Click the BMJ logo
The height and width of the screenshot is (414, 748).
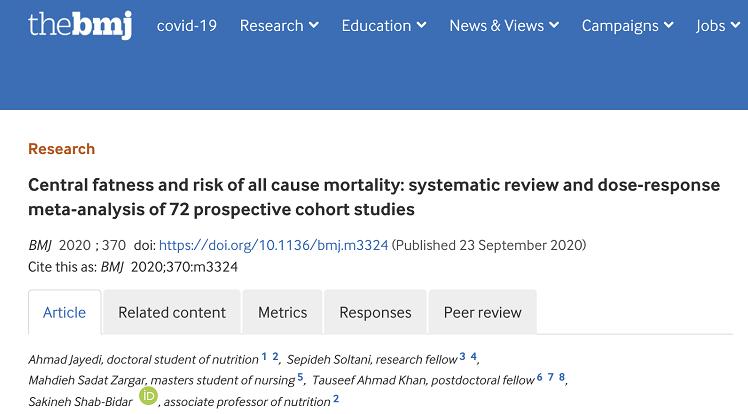(80, 26)
